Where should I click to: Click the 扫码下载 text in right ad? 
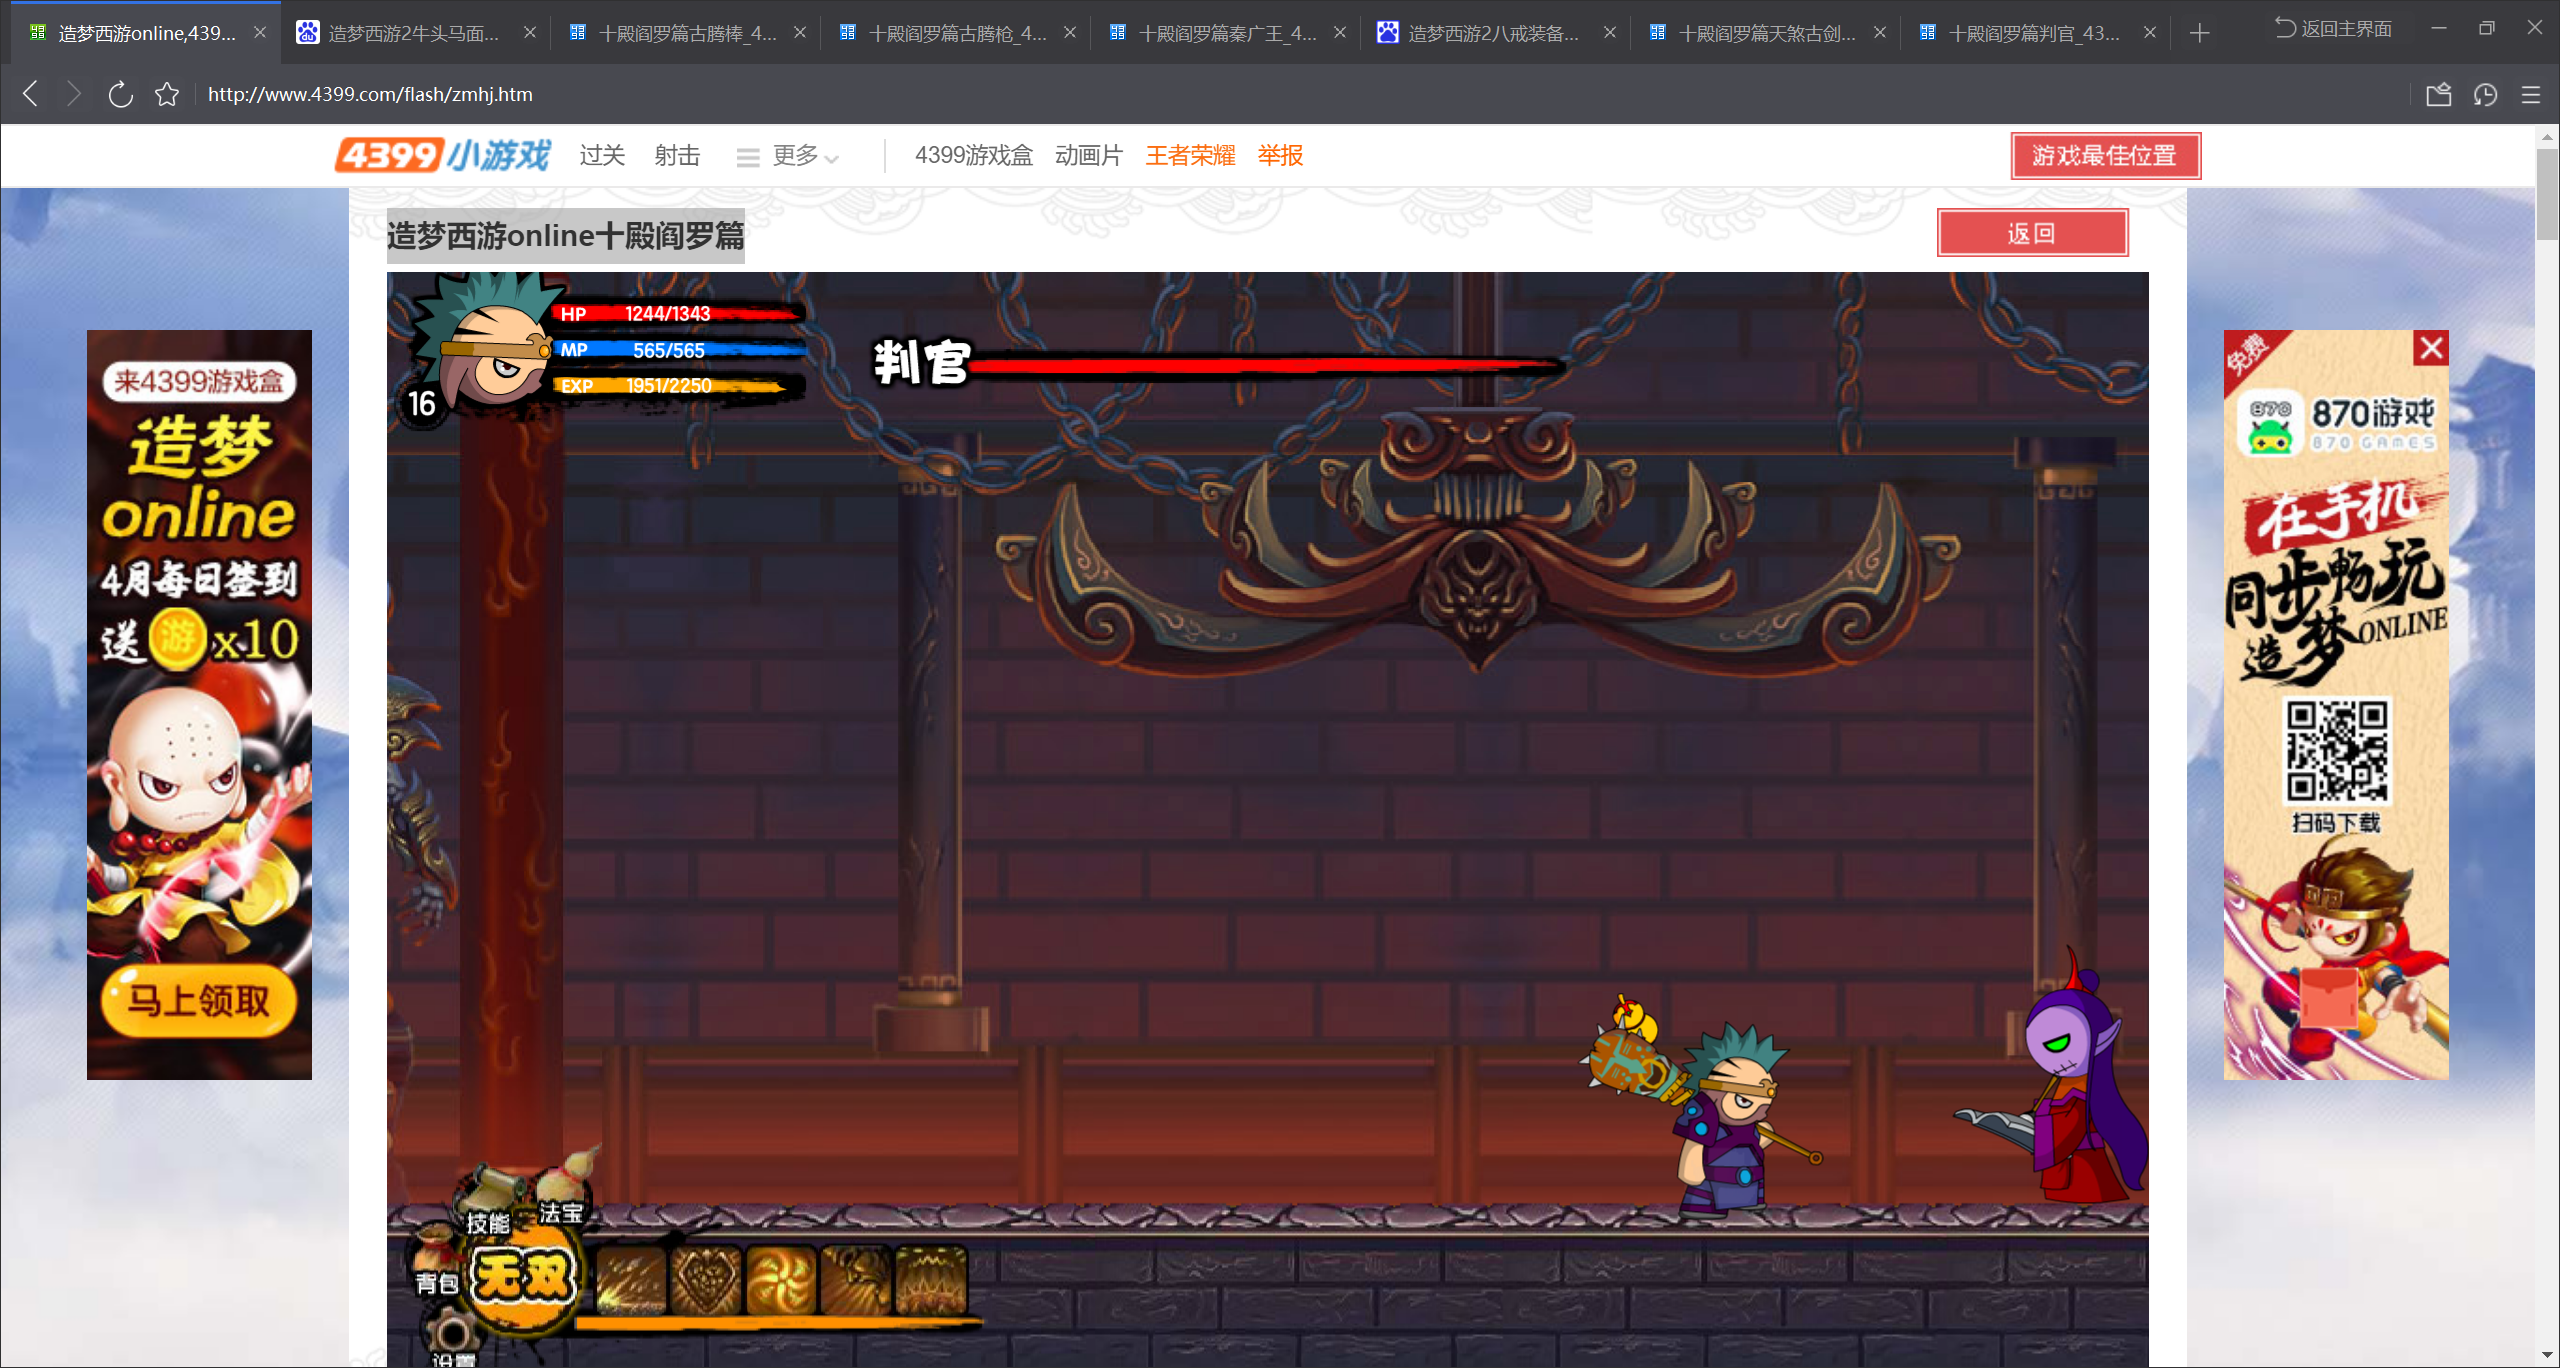(2336, 823)
